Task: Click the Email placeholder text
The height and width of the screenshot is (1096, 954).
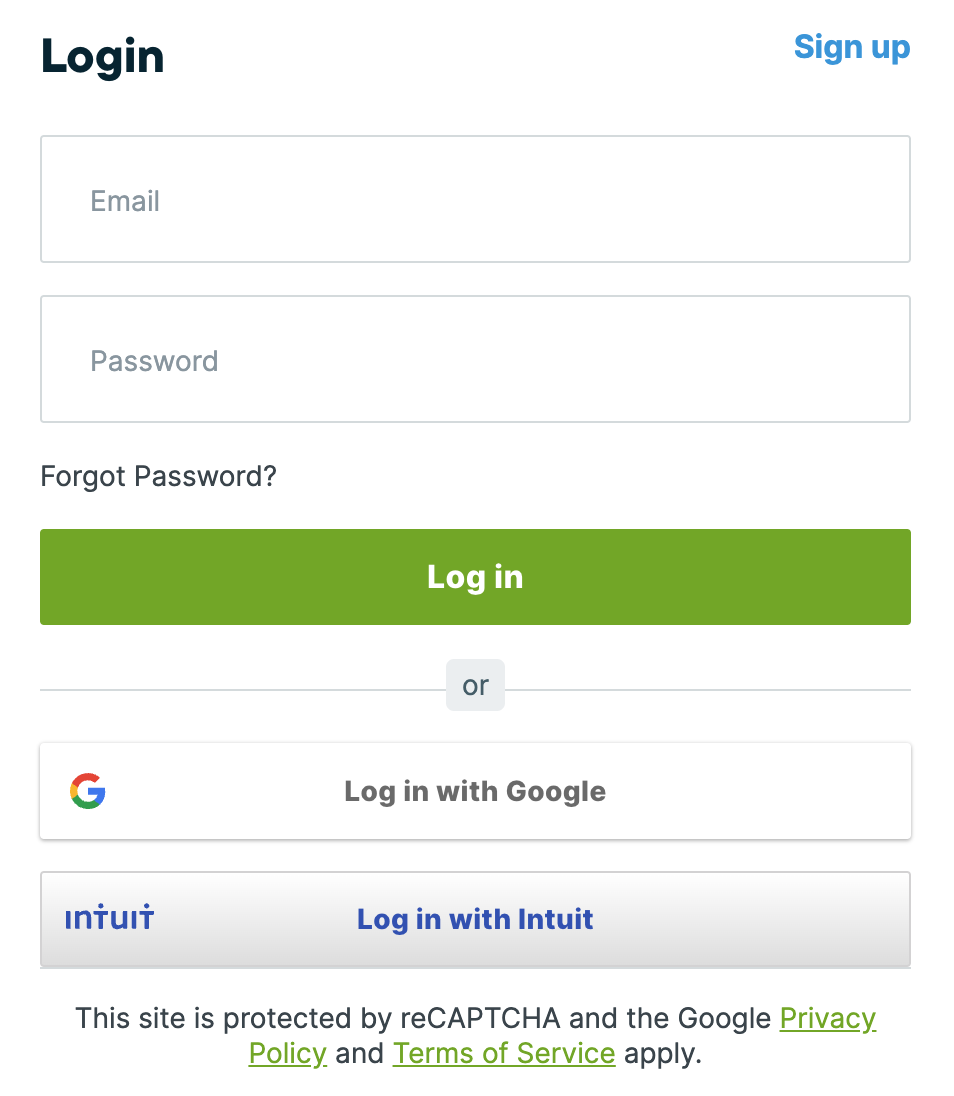Action: [125, 201]
